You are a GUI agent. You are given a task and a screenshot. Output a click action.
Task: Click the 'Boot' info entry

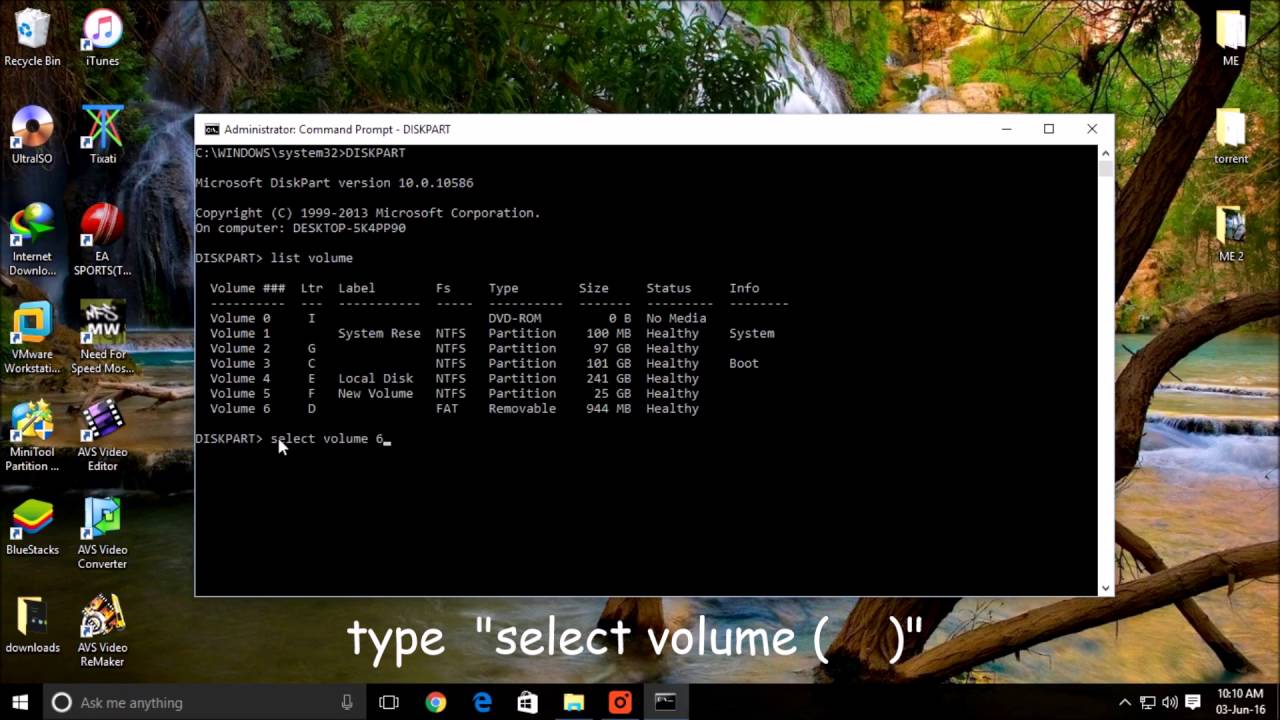(x=744, y=363)
